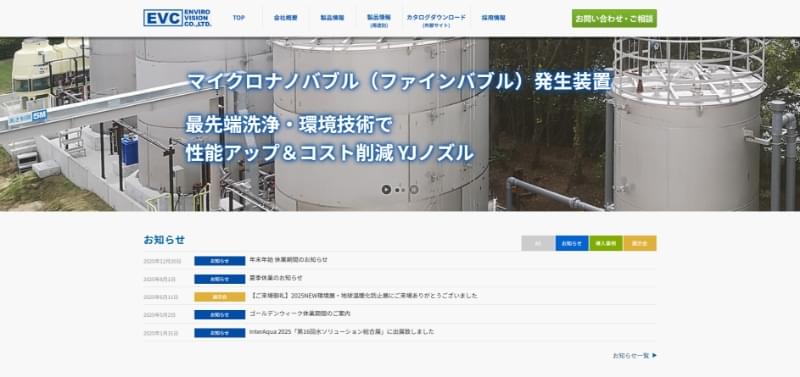800x377 pixels.
Task: Open the 製品情報 menu item
Action: click(x=332, y=18)
